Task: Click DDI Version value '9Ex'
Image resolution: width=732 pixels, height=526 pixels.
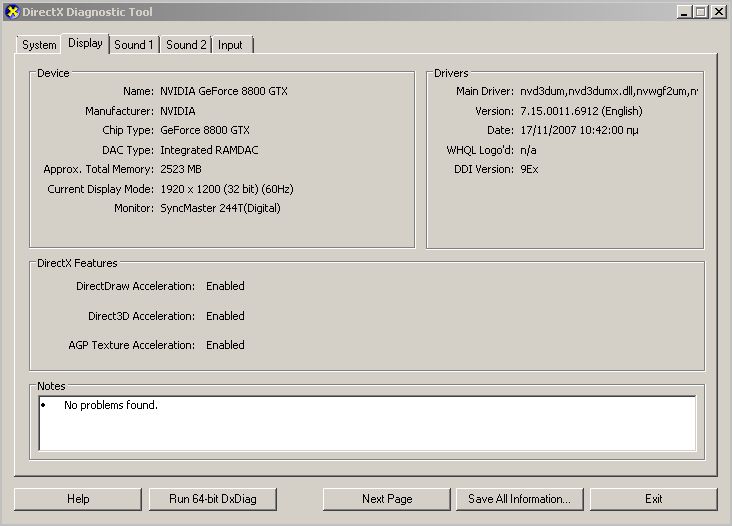Action: [529, 169]
